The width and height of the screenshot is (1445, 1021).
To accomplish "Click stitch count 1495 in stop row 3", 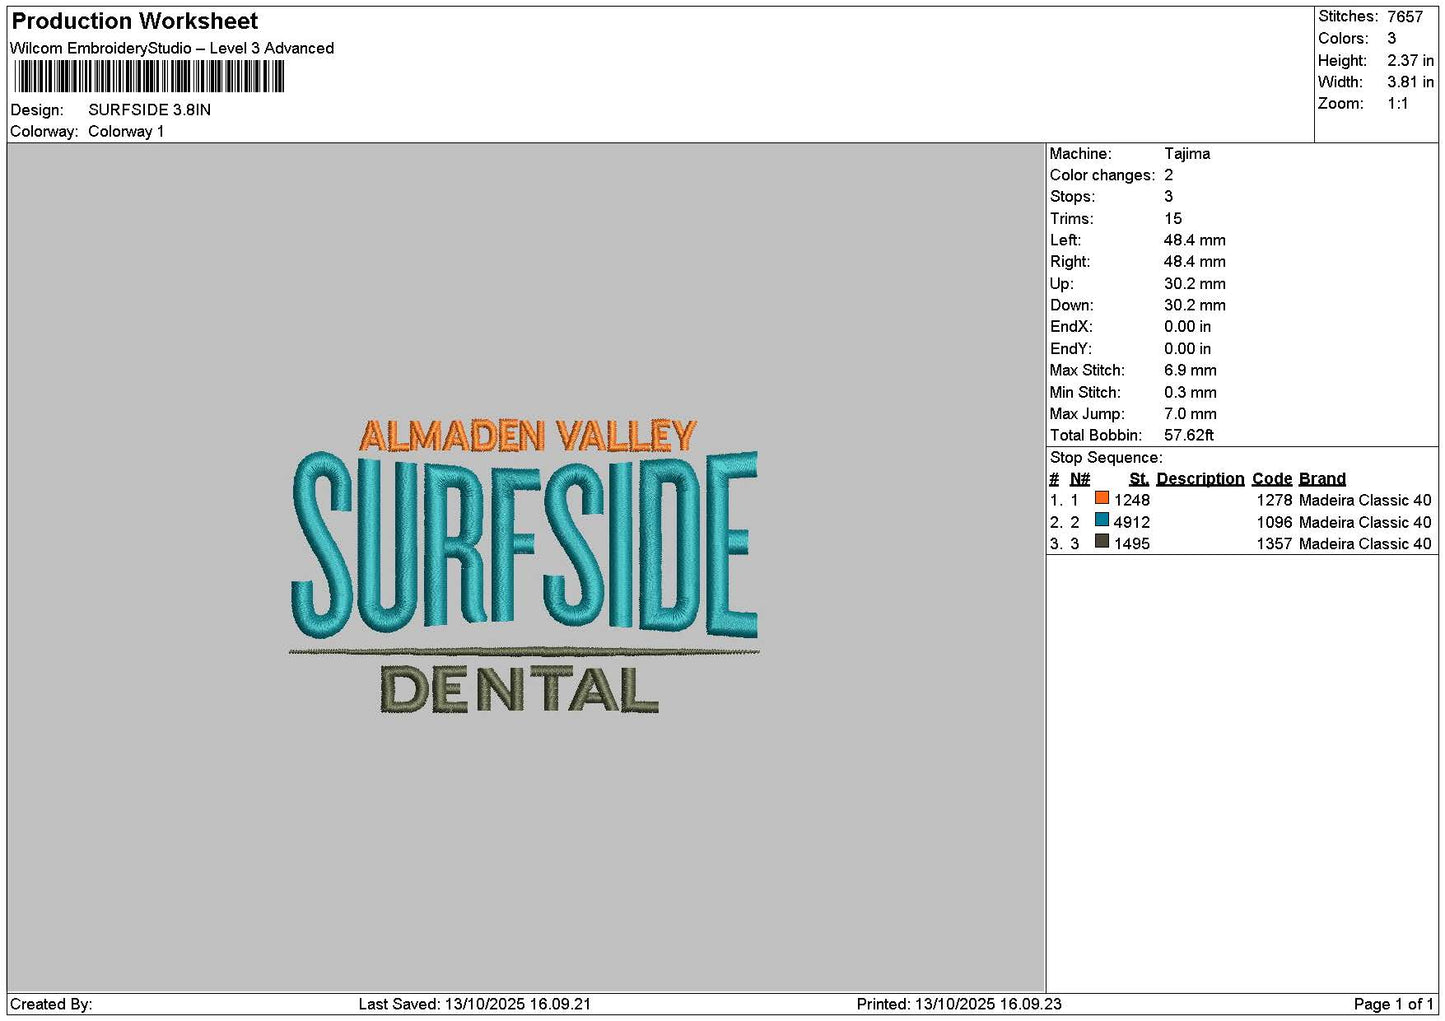I will (1132, 544).
